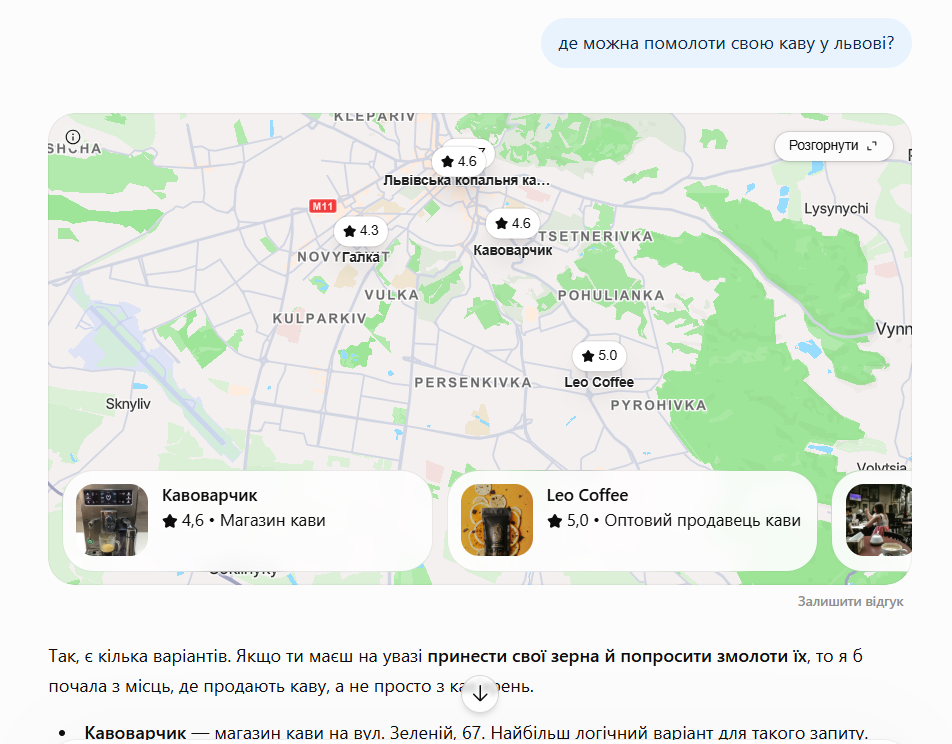Select the Львівська копальня кави 4.6 pin
Image resolution: width=952 pixels, height=744 pixels.
click(459, 162)
